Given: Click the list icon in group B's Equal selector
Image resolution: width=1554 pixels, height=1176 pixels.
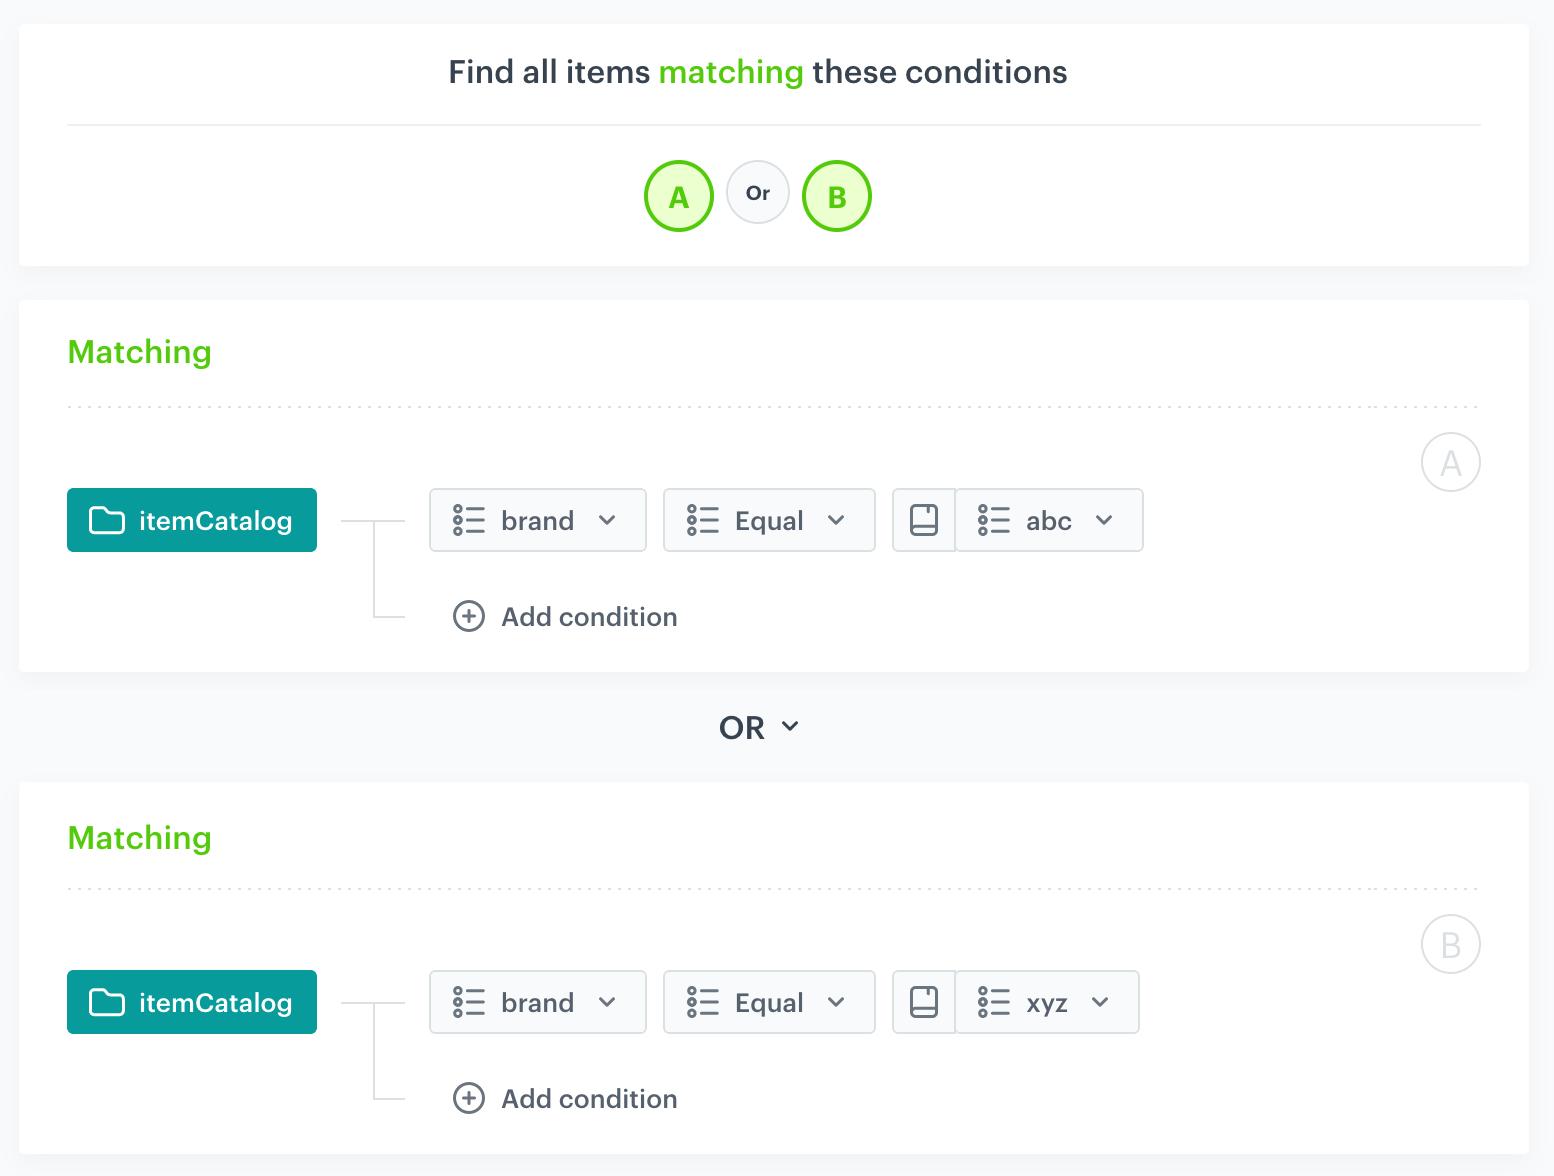Looking at the screenshot, I should [701, 1002].
